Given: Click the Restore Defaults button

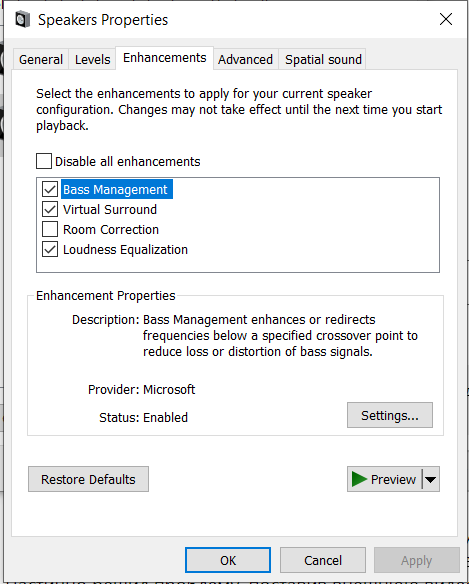Looking at the screenshot, I should click(x=88, y=479).
